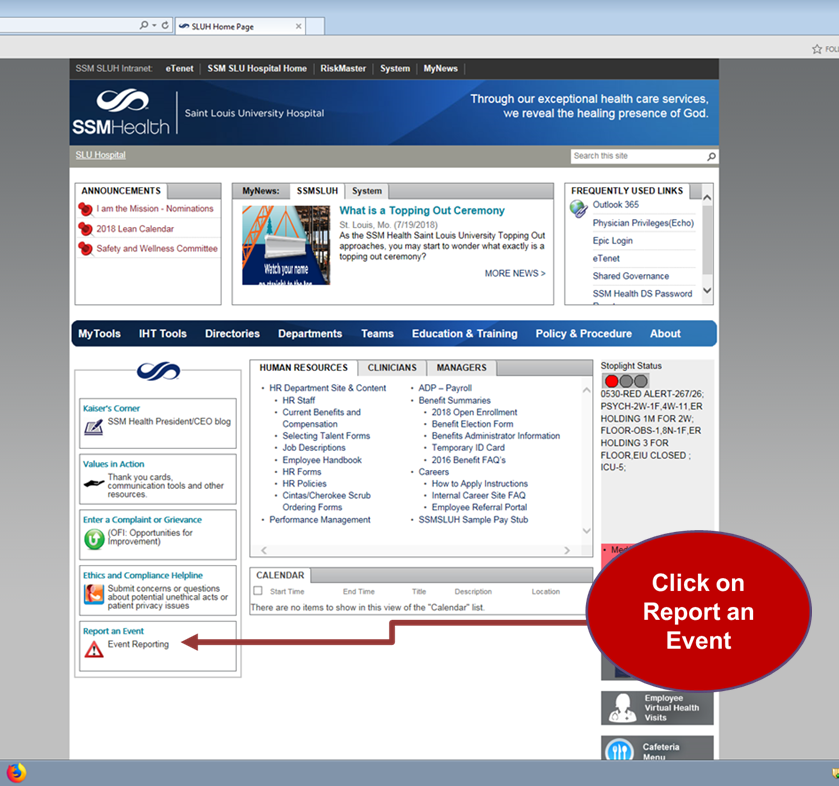Viewport: 839px width, 786px height.
Task: Open the Directories menu
Action: pyautogui.click(x=232, y=333)
